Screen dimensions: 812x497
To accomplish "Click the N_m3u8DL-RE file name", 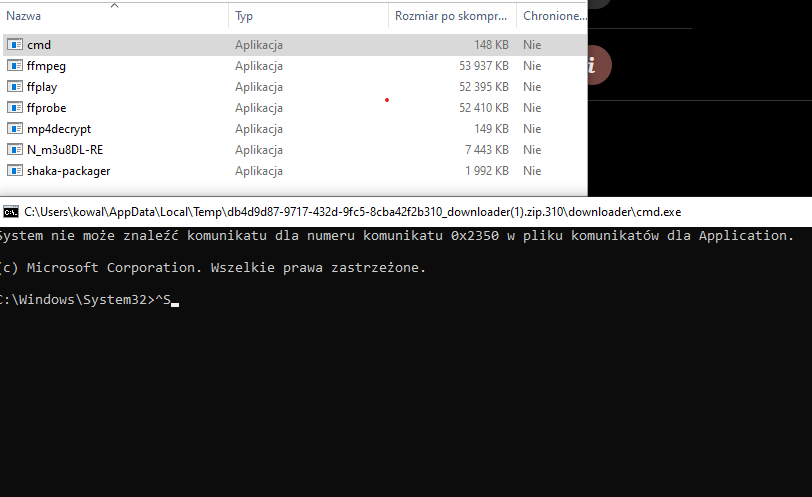I will [x=65, y=150].
